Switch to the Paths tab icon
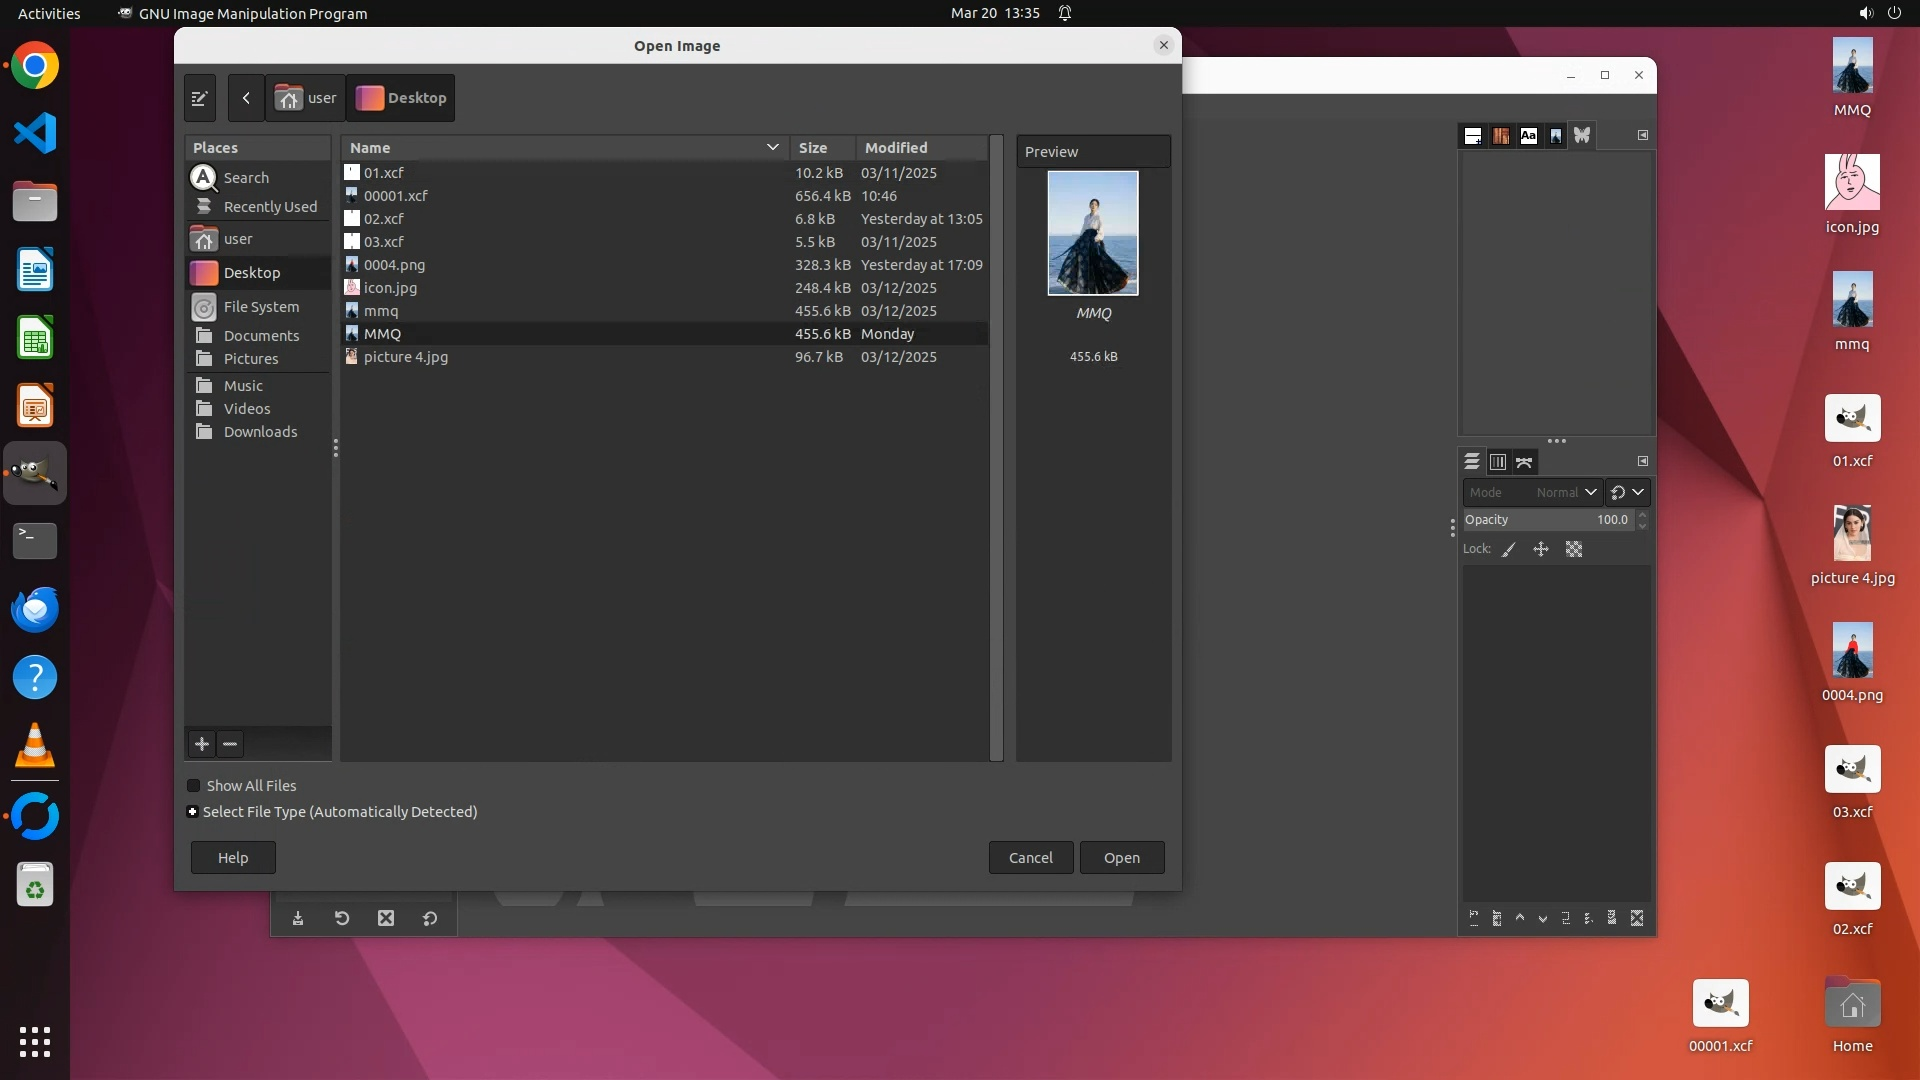The width and height of the screenshot is (1920, 1080). [x=1524, y=462]
